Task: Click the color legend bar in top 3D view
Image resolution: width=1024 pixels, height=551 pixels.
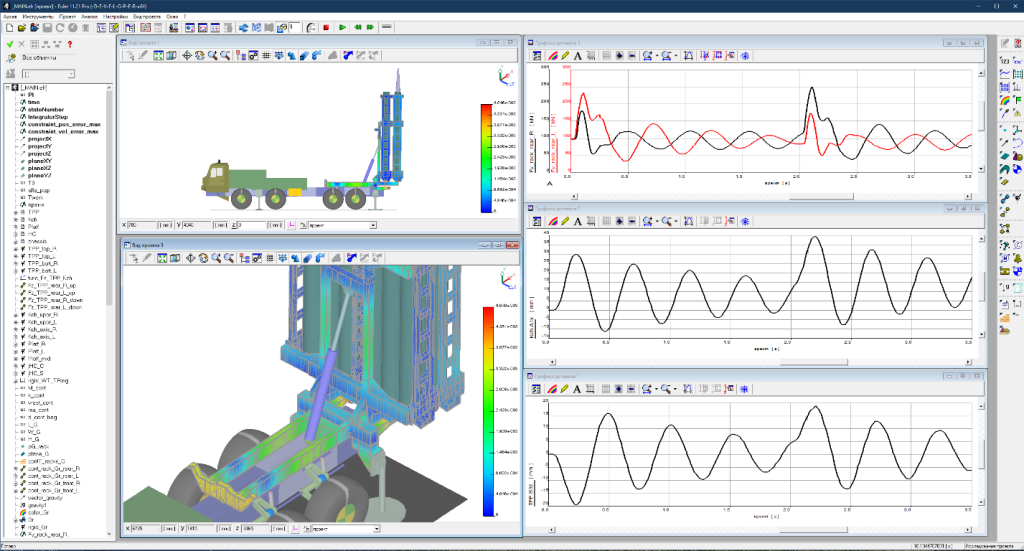Action: click(486, 158)
